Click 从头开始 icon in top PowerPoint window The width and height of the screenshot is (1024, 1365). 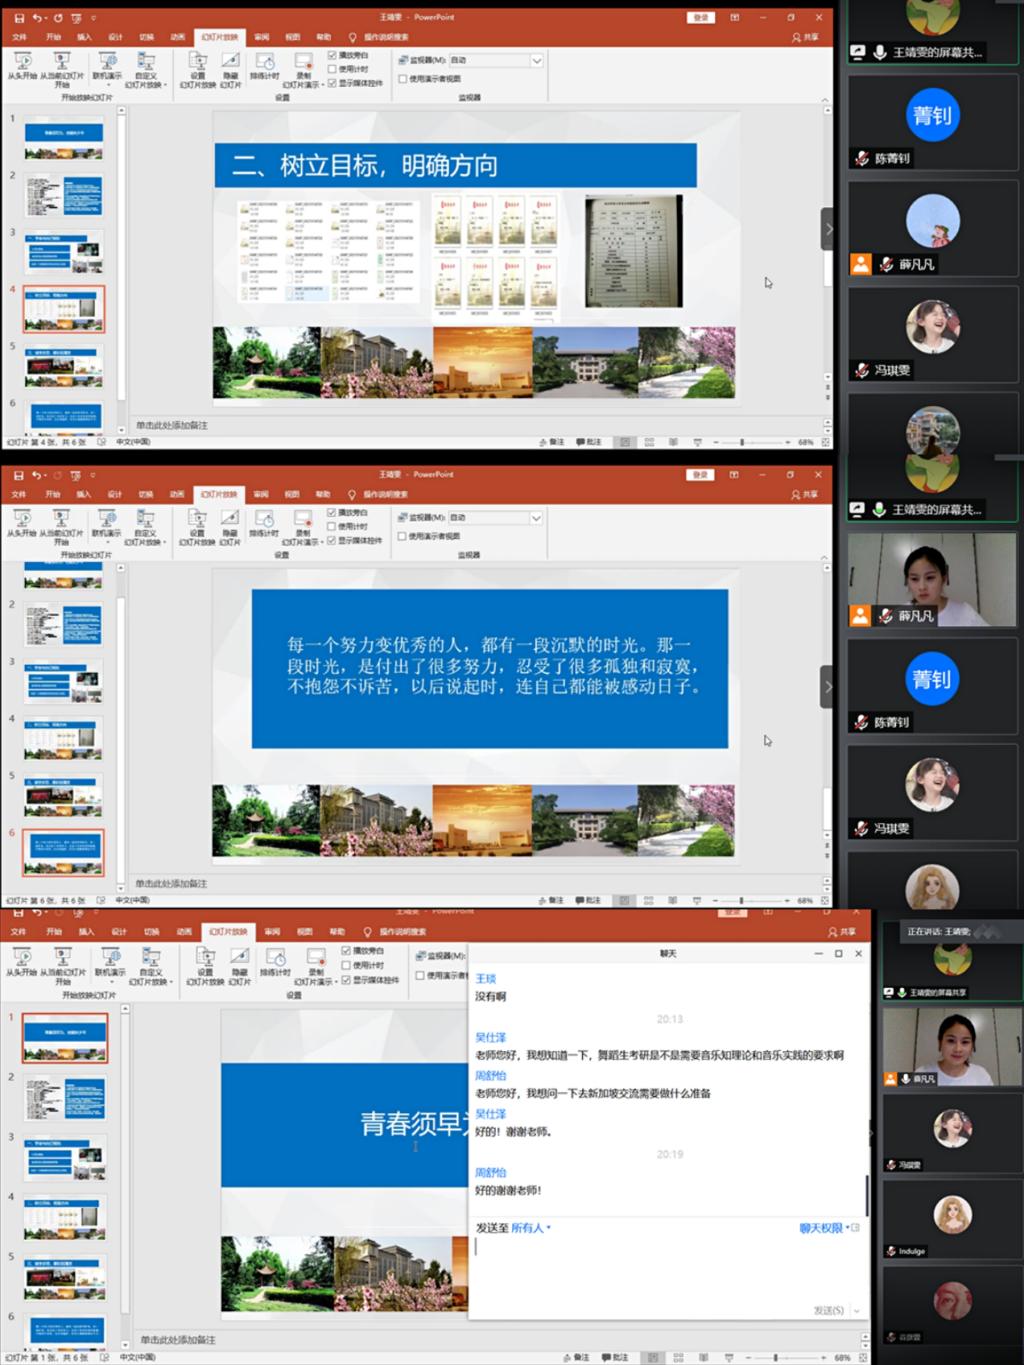point(22,62)
